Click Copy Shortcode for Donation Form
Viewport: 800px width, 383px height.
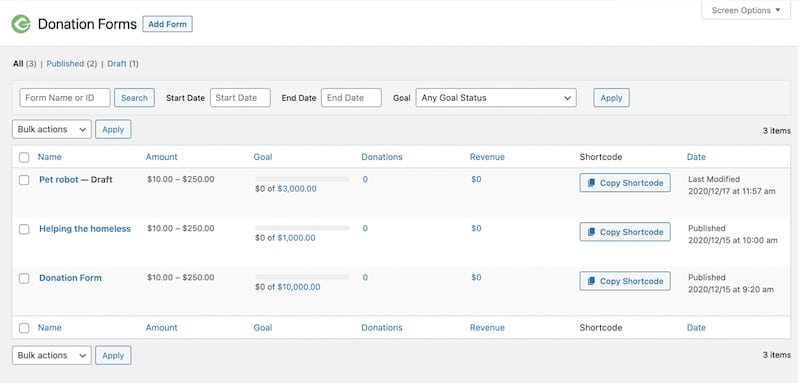click(x=625, y=281)
